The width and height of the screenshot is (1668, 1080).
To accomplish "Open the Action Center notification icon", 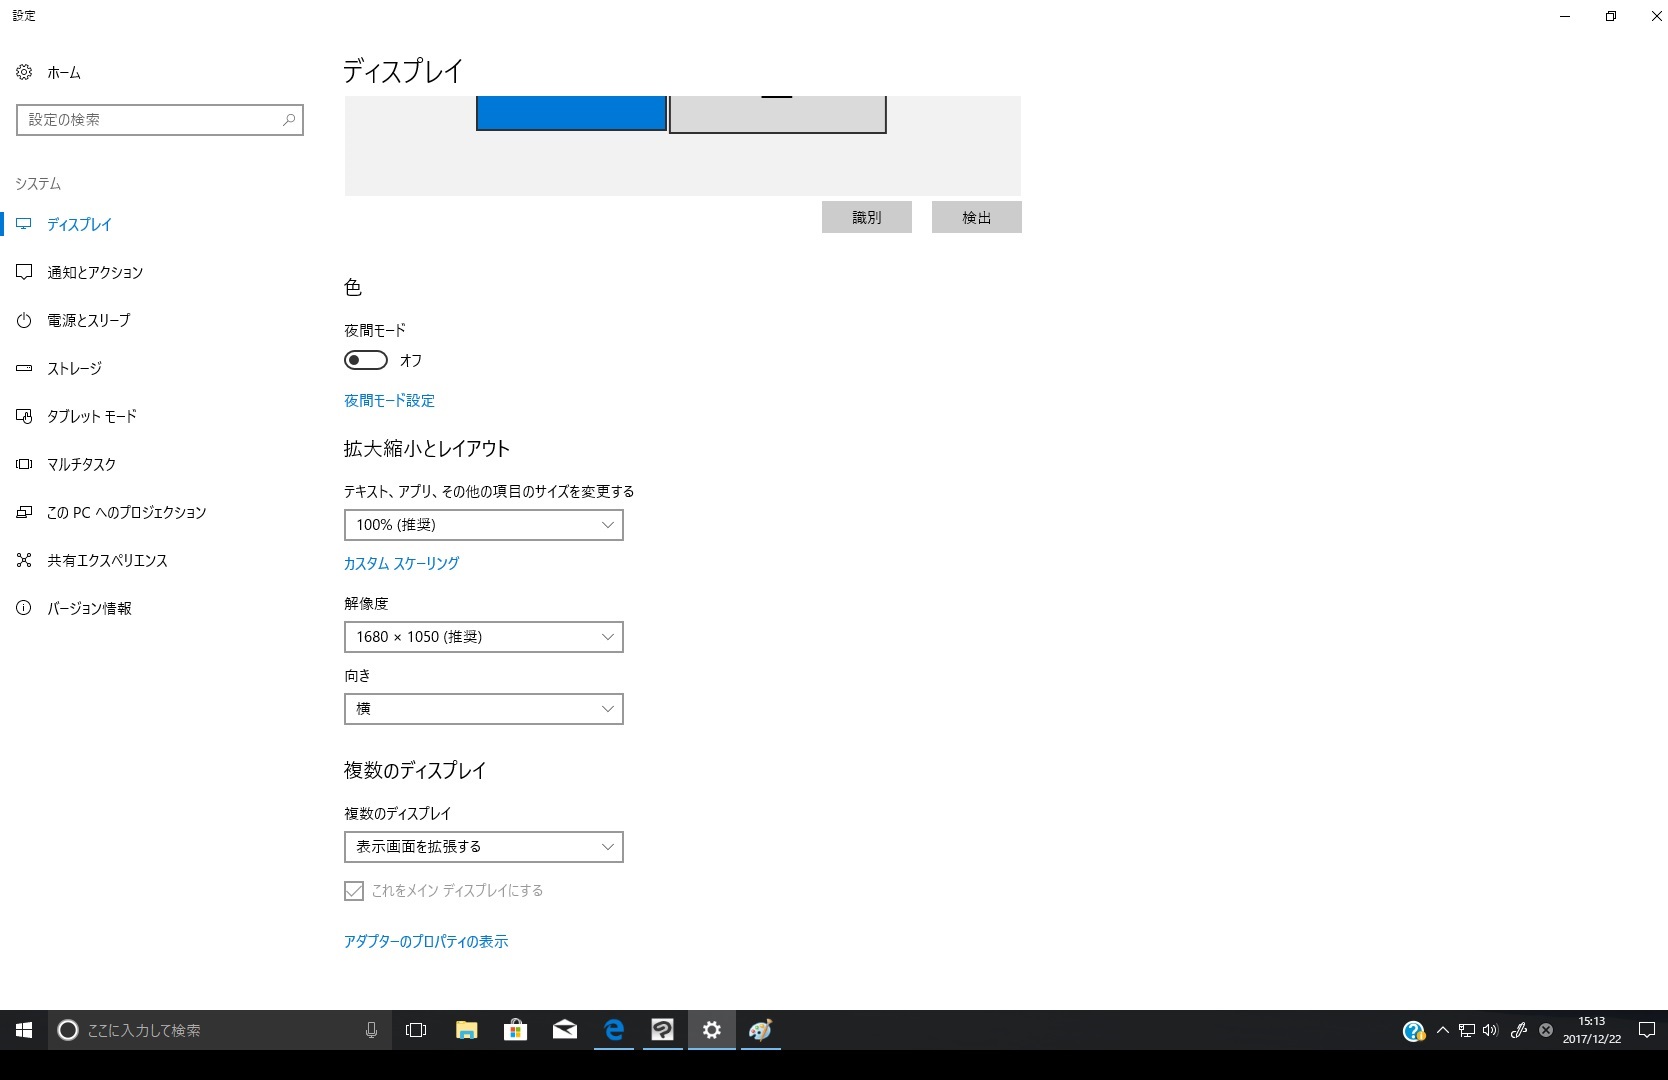I will [1647, 1030].
